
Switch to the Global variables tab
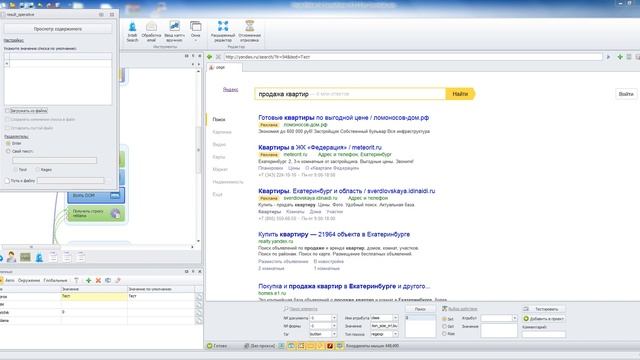(x=56, y=280)
